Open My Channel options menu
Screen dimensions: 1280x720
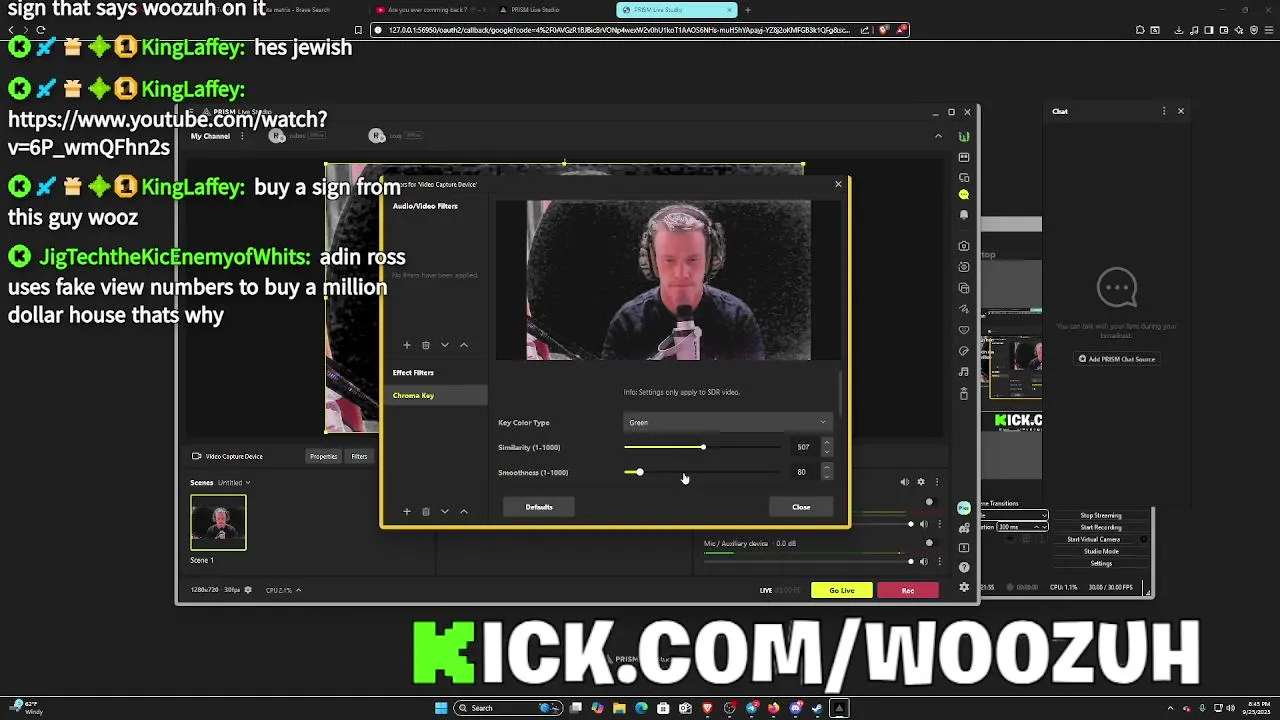pos(241,136)
